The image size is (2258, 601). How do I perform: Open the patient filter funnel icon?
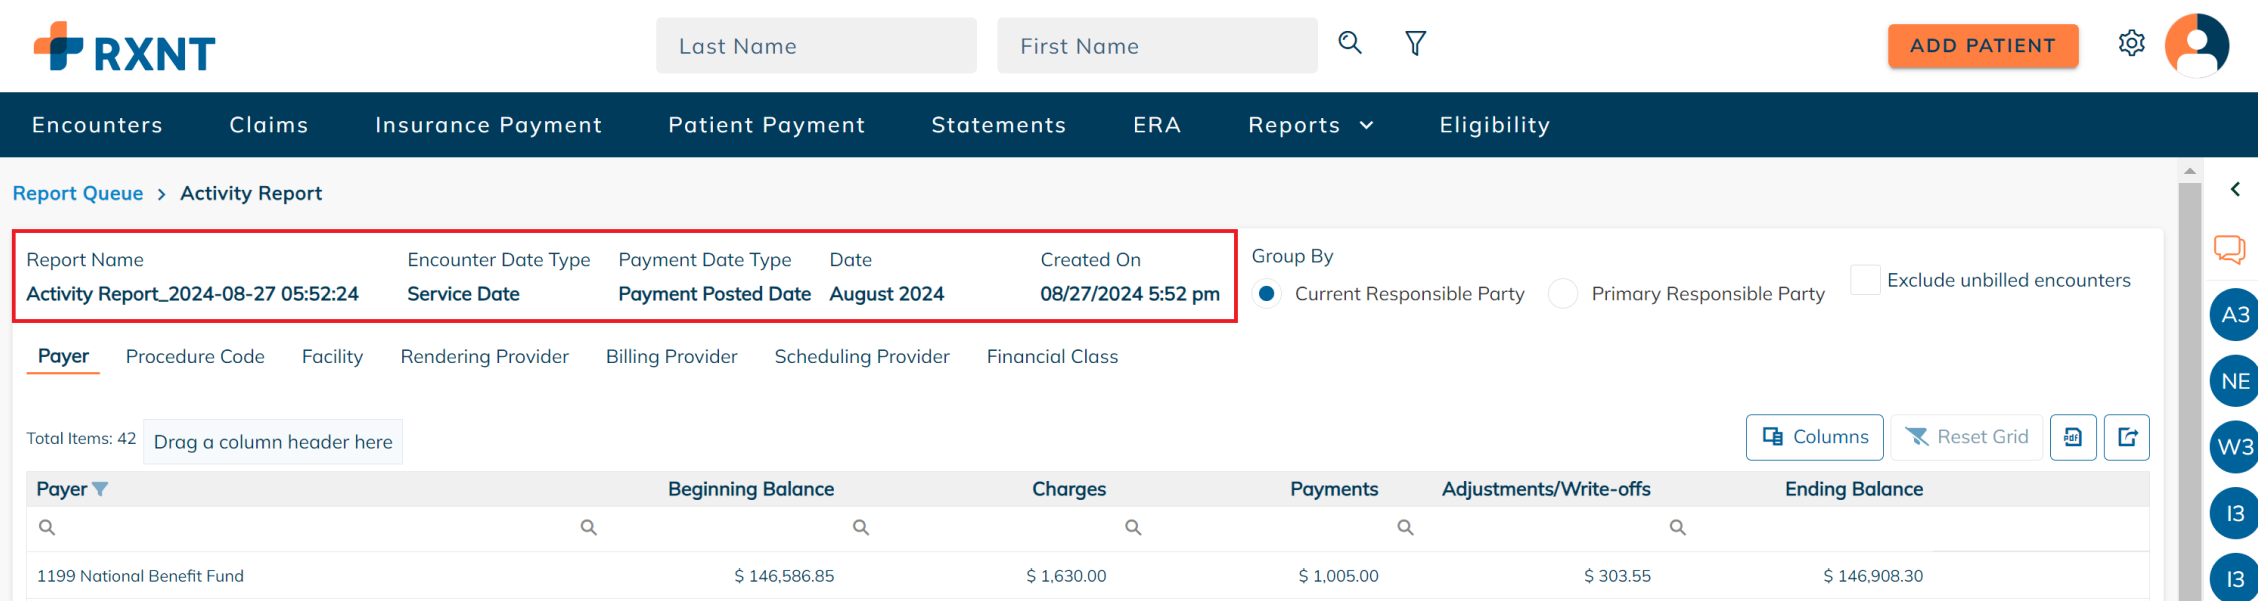(1415, 43)
